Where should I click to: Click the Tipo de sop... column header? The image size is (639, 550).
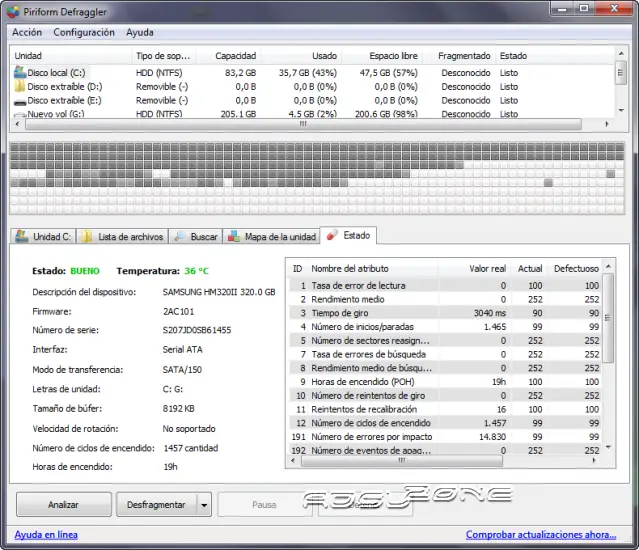coord(164,56)
